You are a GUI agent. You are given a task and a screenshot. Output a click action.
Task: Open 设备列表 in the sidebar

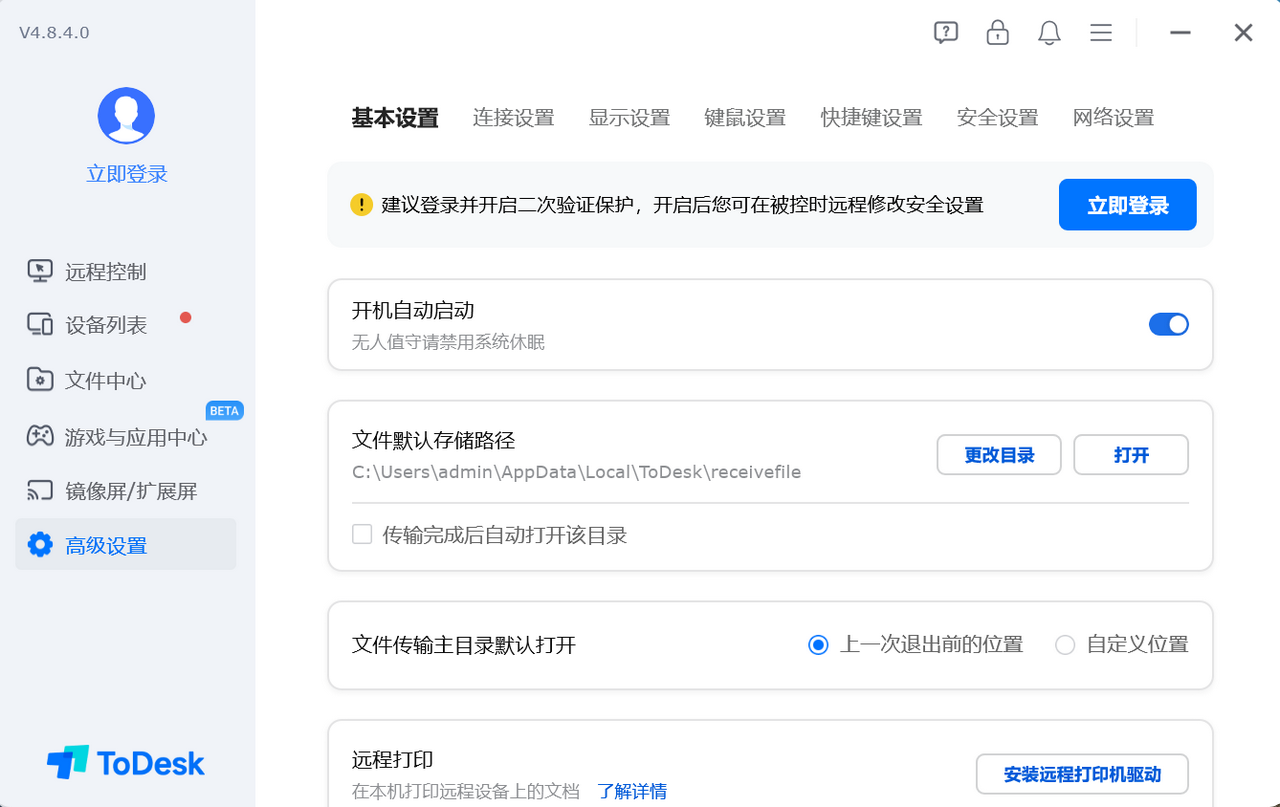106,326
